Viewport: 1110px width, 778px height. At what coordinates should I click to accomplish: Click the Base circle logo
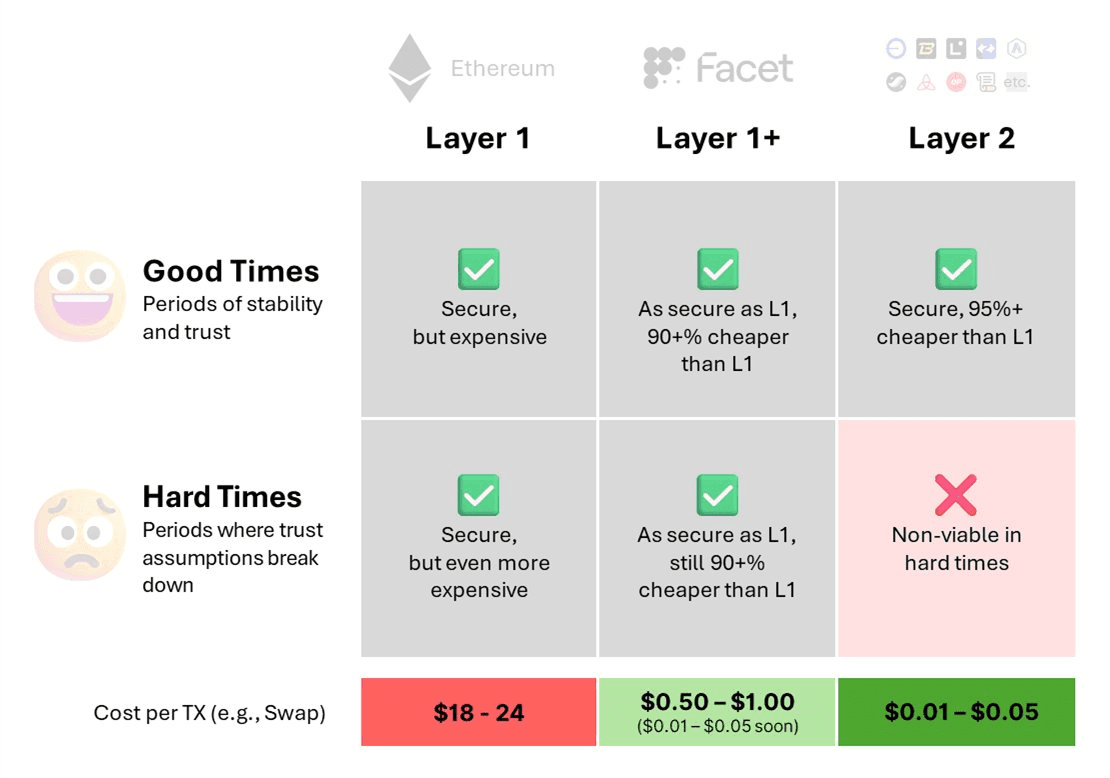pos(896,49)
